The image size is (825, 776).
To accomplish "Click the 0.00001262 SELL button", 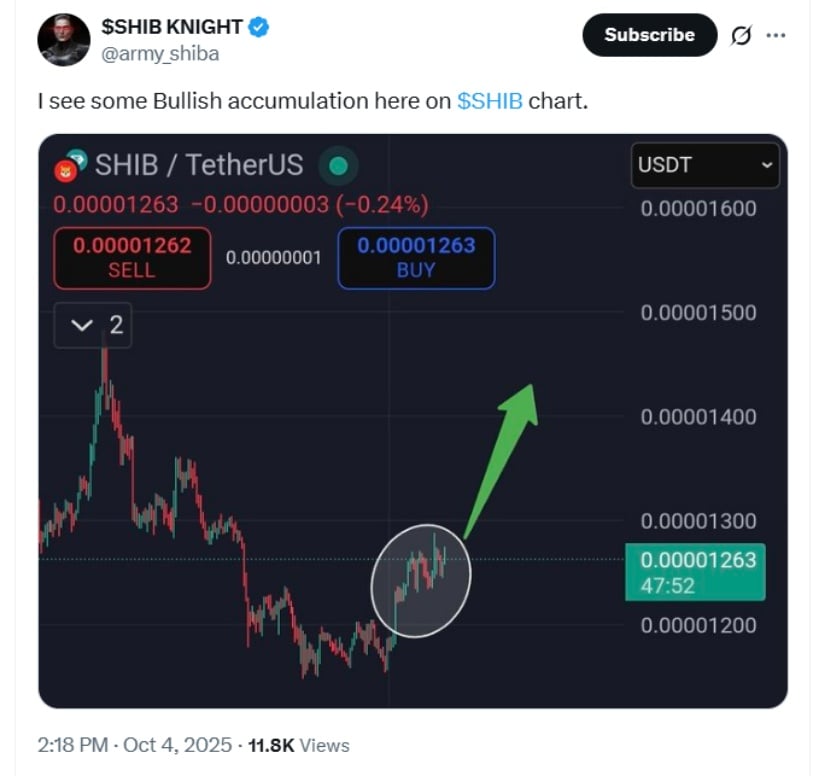I will tap(131, 257).
